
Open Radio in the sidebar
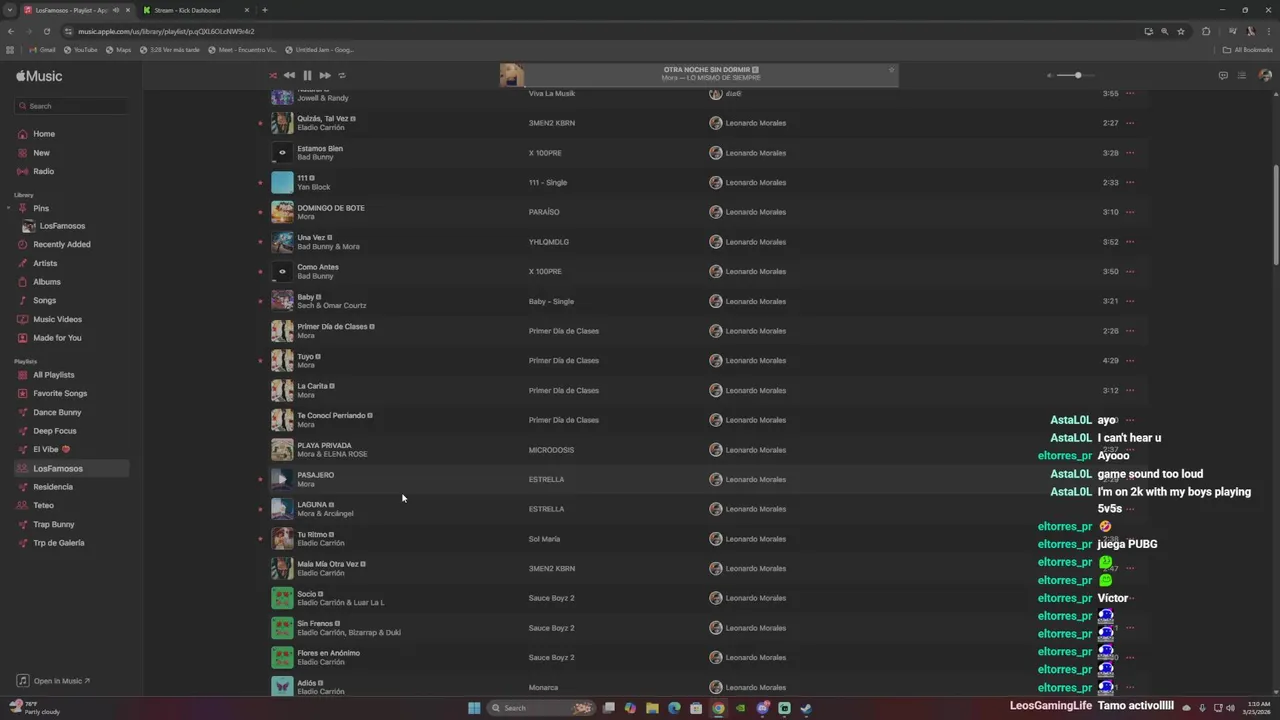tap(43, 171)
